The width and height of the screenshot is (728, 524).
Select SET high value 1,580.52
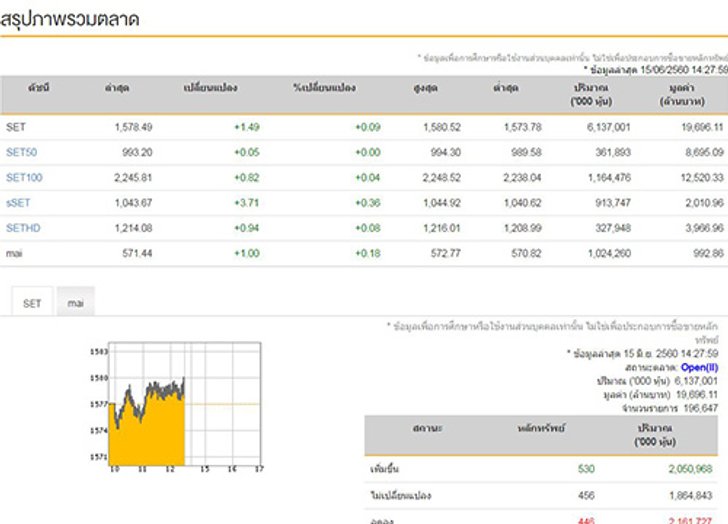pos(442,127)
